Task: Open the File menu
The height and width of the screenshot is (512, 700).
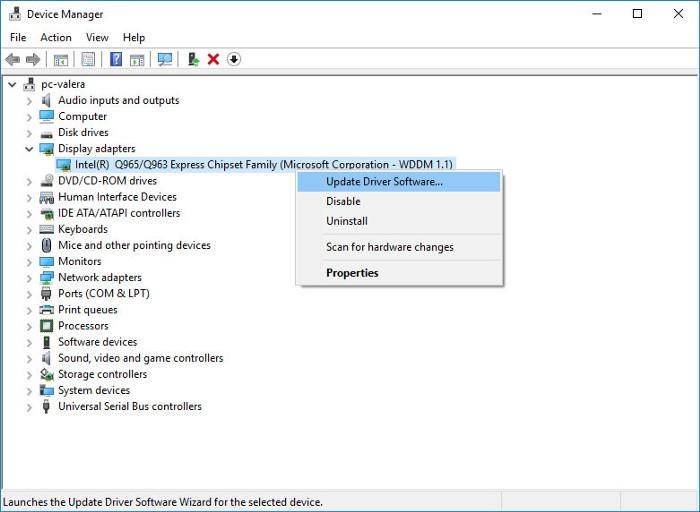Action: click(x=18, y=37)
